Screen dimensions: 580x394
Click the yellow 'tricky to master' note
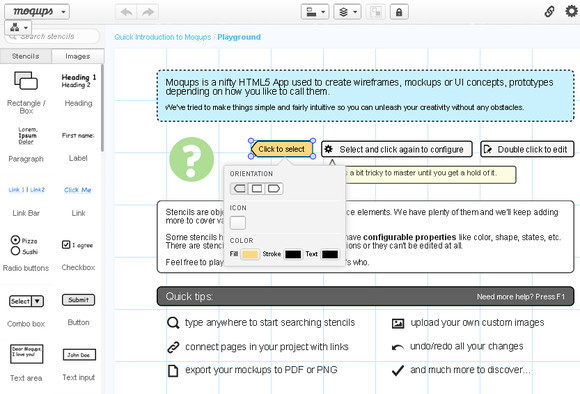[430, 174]
